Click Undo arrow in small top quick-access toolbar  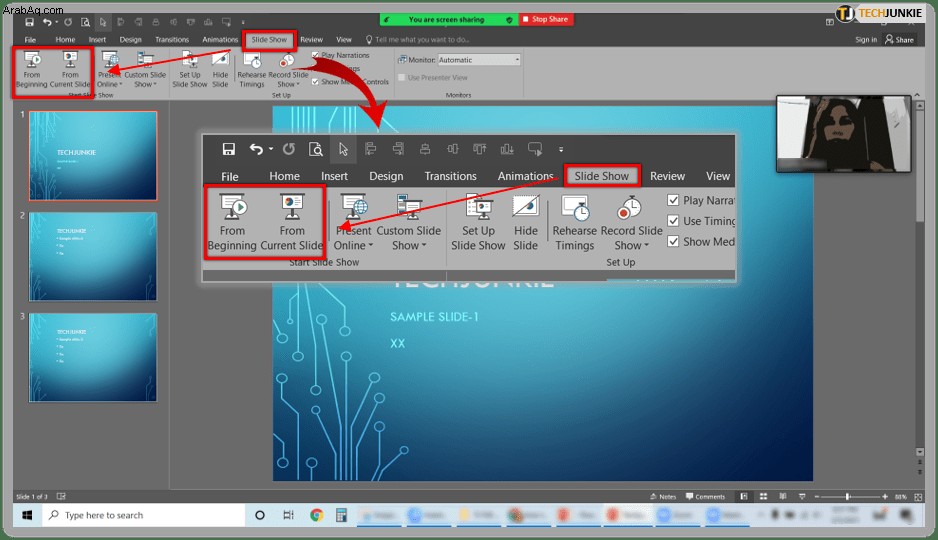point(47,22)
